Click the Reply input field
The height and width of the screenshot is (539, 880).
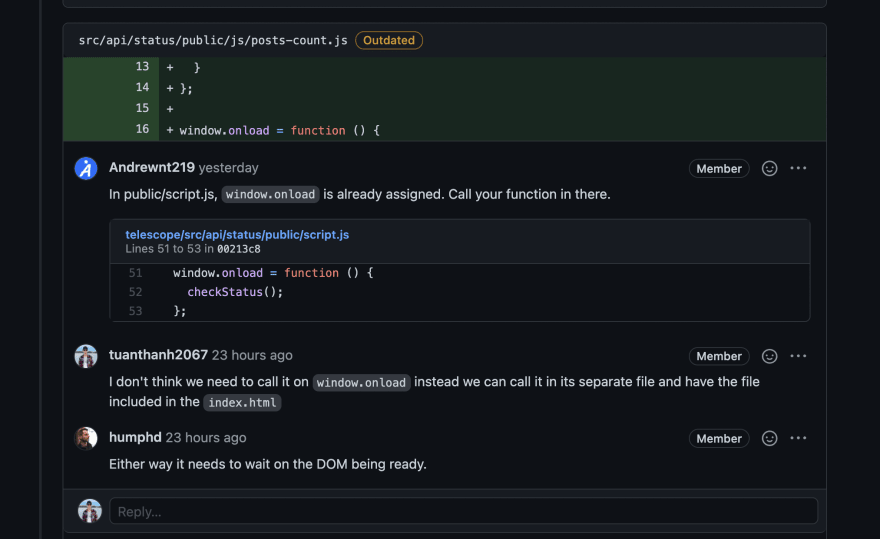[x=464, y=511]
